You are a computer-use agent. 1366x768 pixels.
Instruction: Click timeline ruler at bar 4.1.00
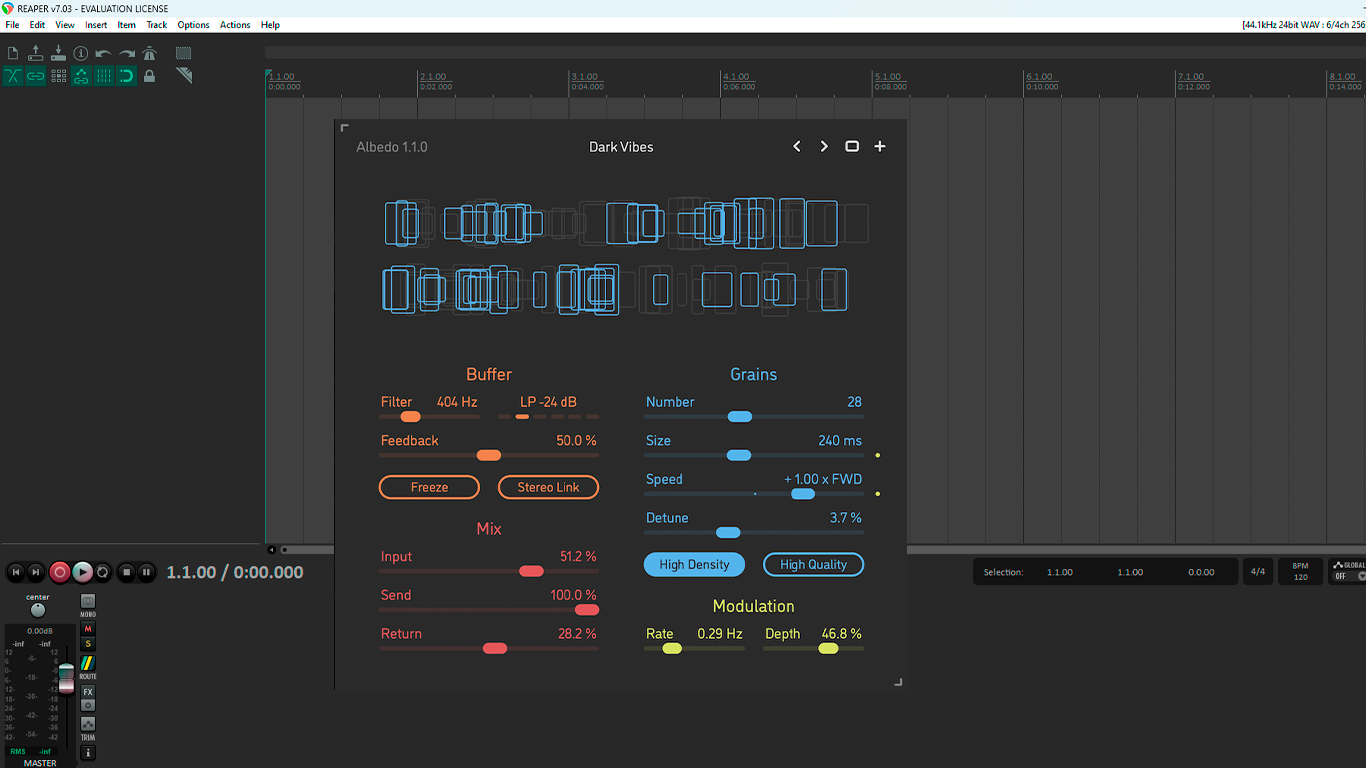[x=736, y=77]
